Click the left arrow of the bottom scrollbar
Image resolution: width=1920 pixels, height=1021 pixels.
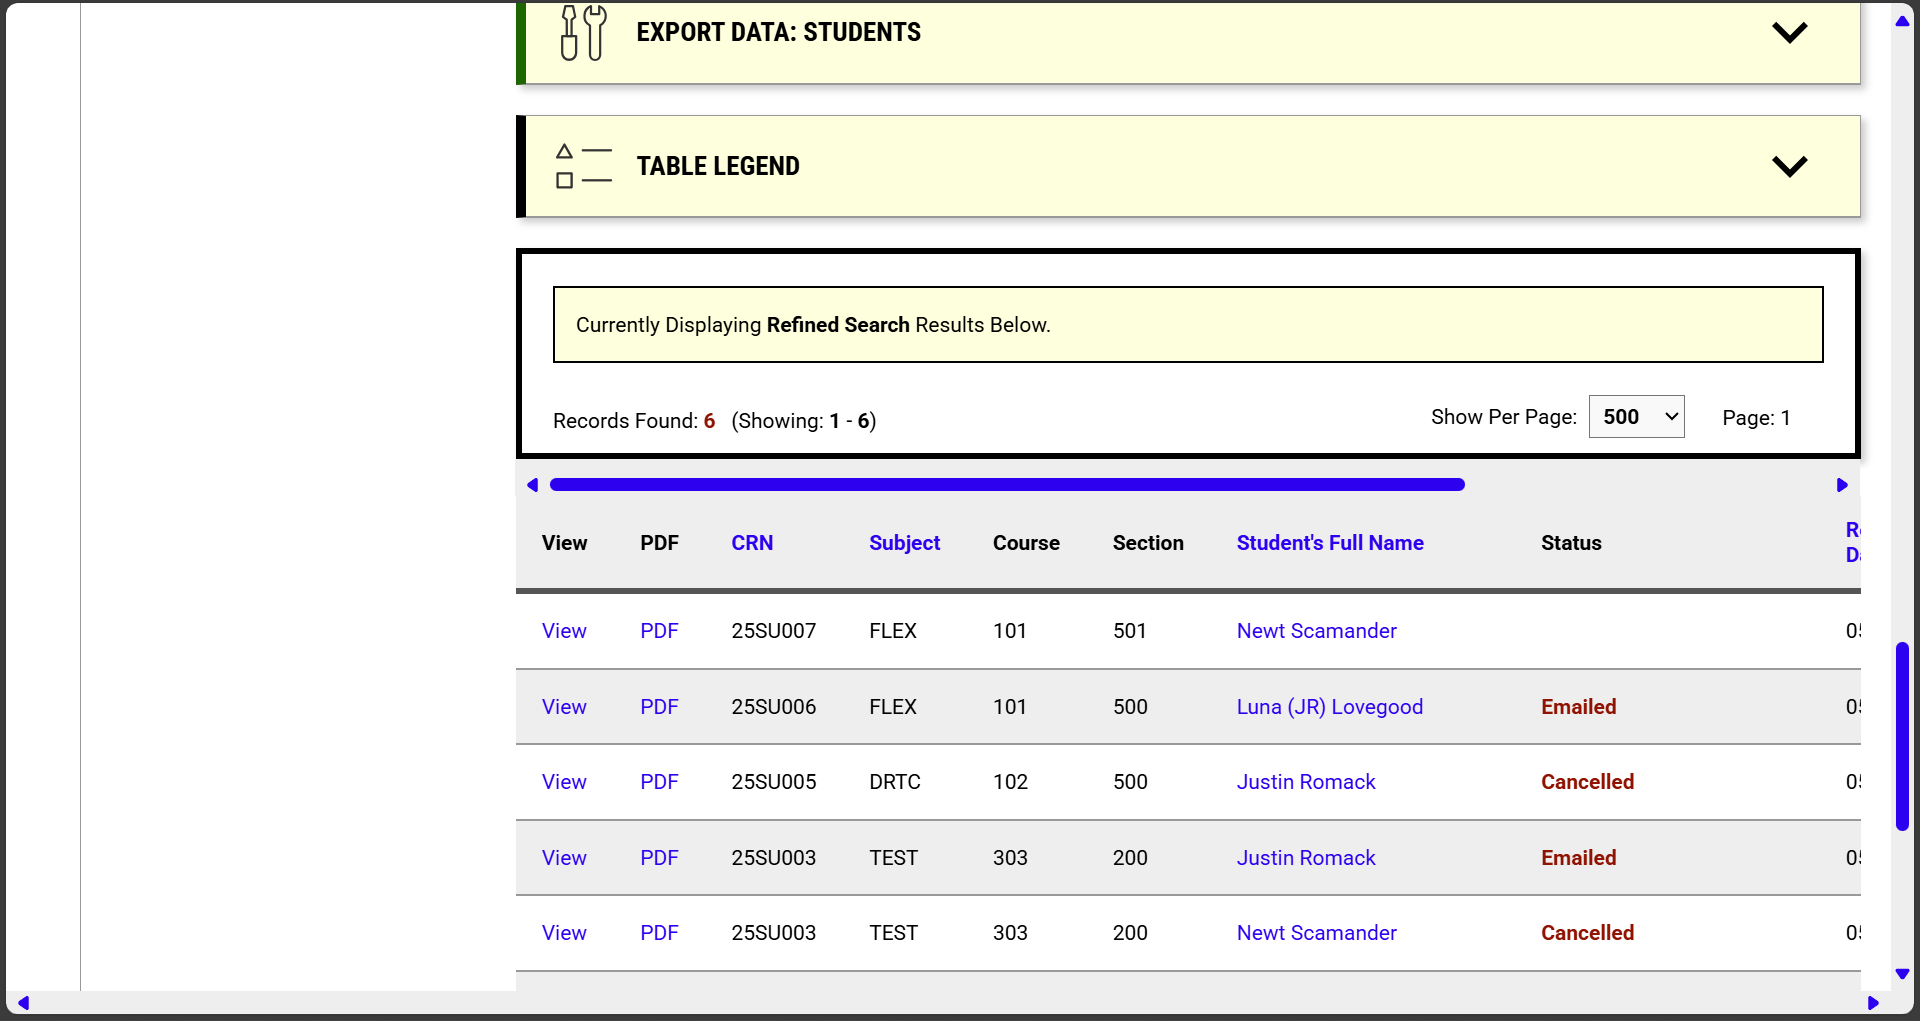point(24,1003)
